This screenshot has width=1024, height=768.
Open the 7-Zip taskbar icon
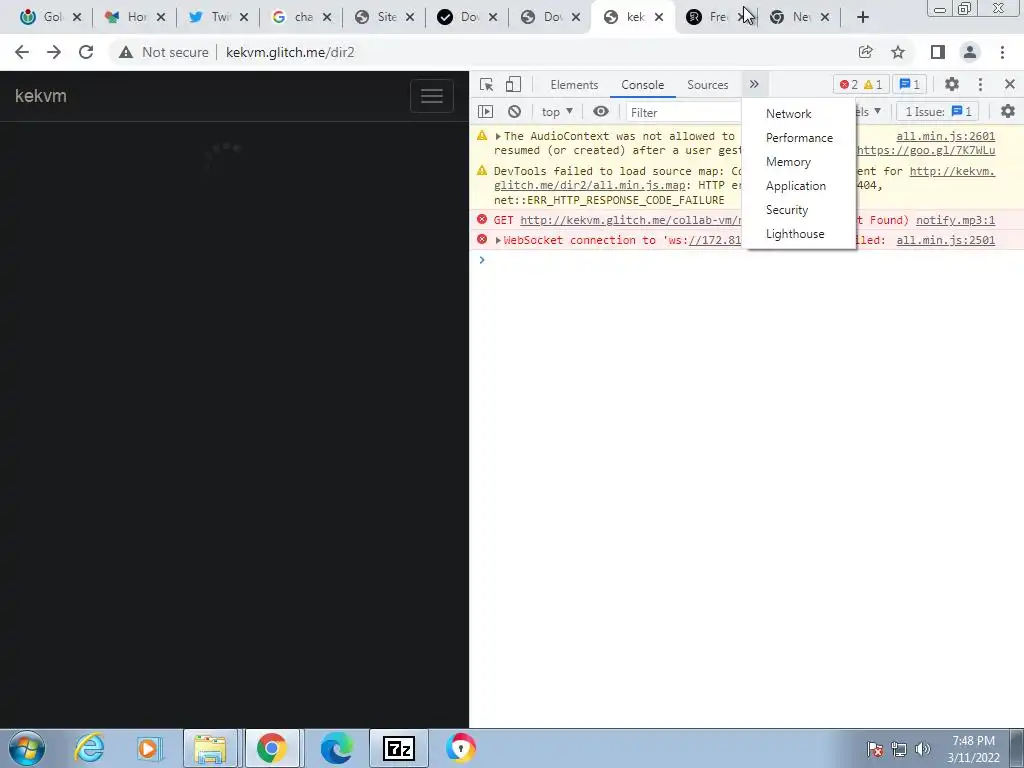click(399, 748)
